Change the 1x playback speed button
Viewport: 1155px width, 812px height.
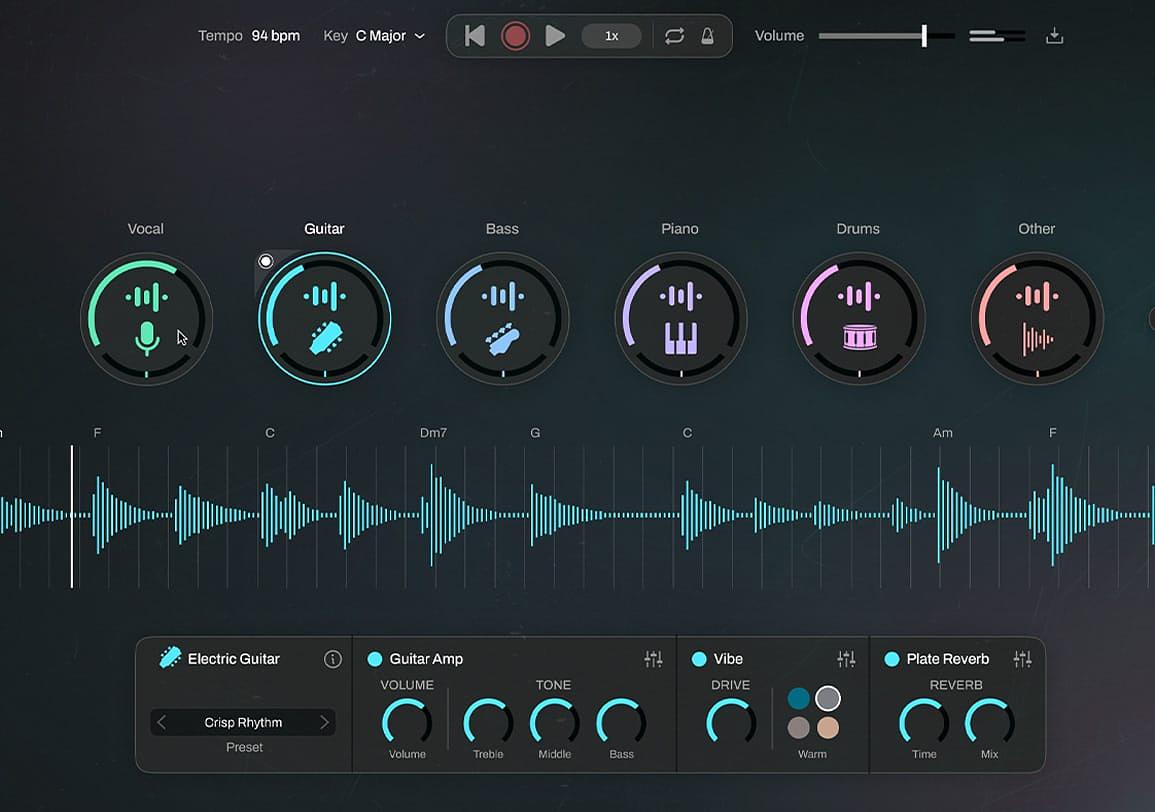[x=611, y=36]
